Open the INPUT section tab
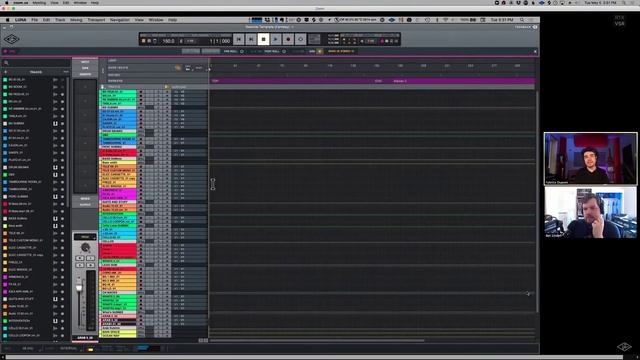This screenshot has height=360, width=640. (85, 62)
